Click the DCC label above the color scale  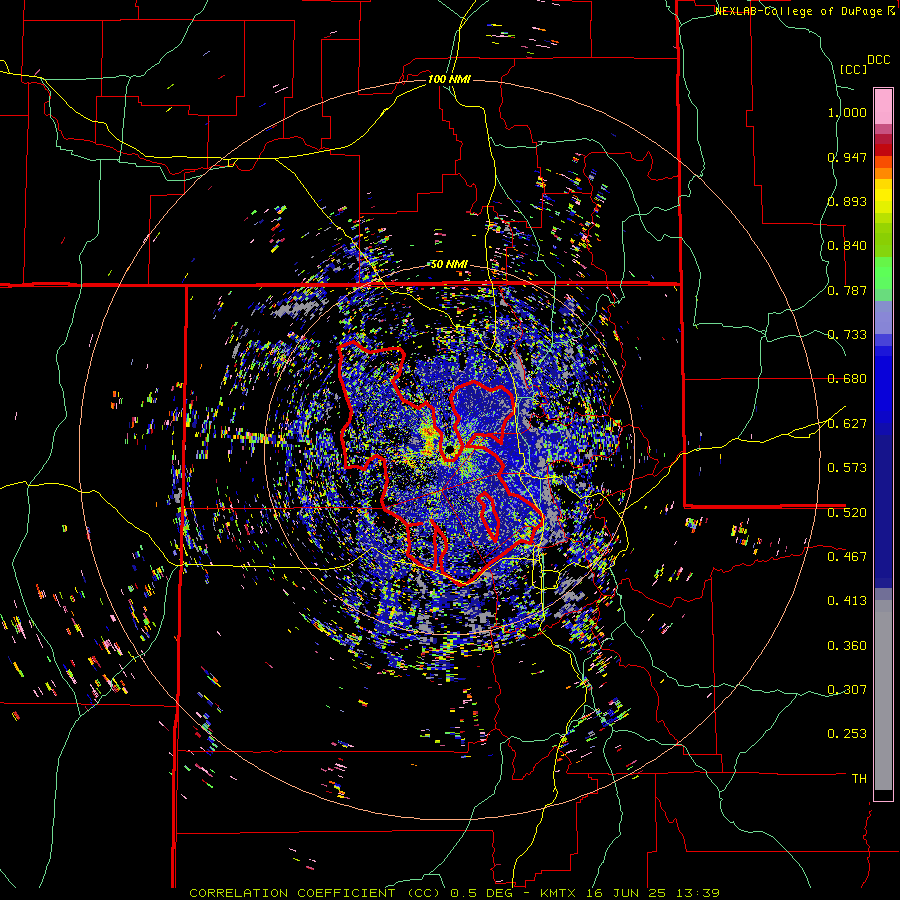[878, 60]
